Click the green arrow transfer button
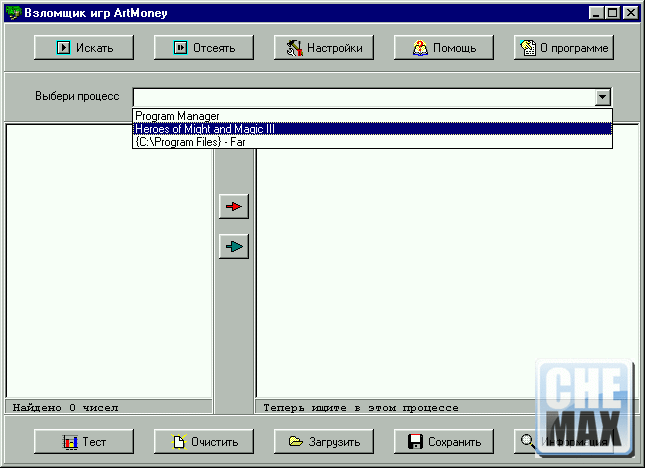Screen dimensions: 645x468 (234, 246)
